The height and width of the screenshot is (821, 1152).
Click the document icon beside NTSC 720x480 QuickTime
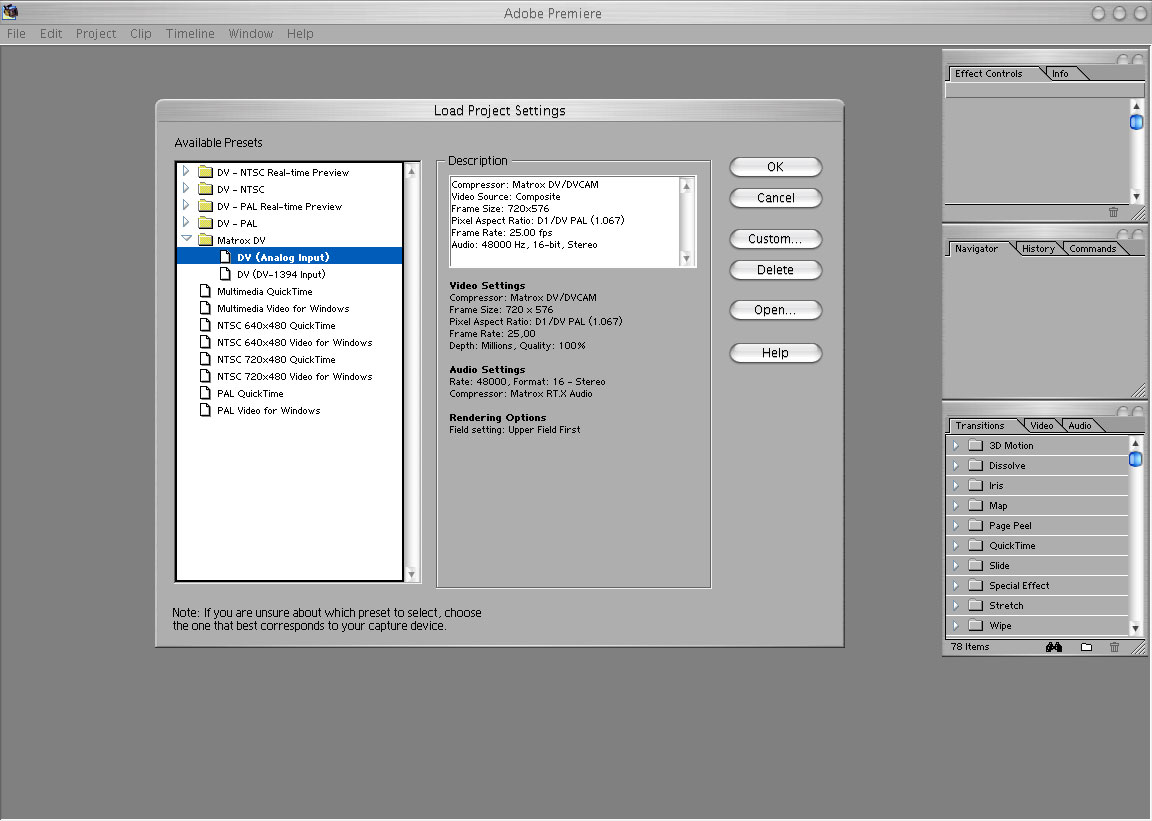tap(206, 359)
